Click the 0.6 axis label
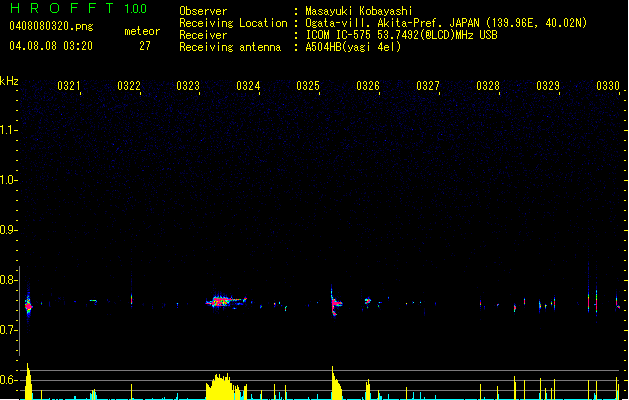Viewport: 629px width, 400px height. (8, 380)
